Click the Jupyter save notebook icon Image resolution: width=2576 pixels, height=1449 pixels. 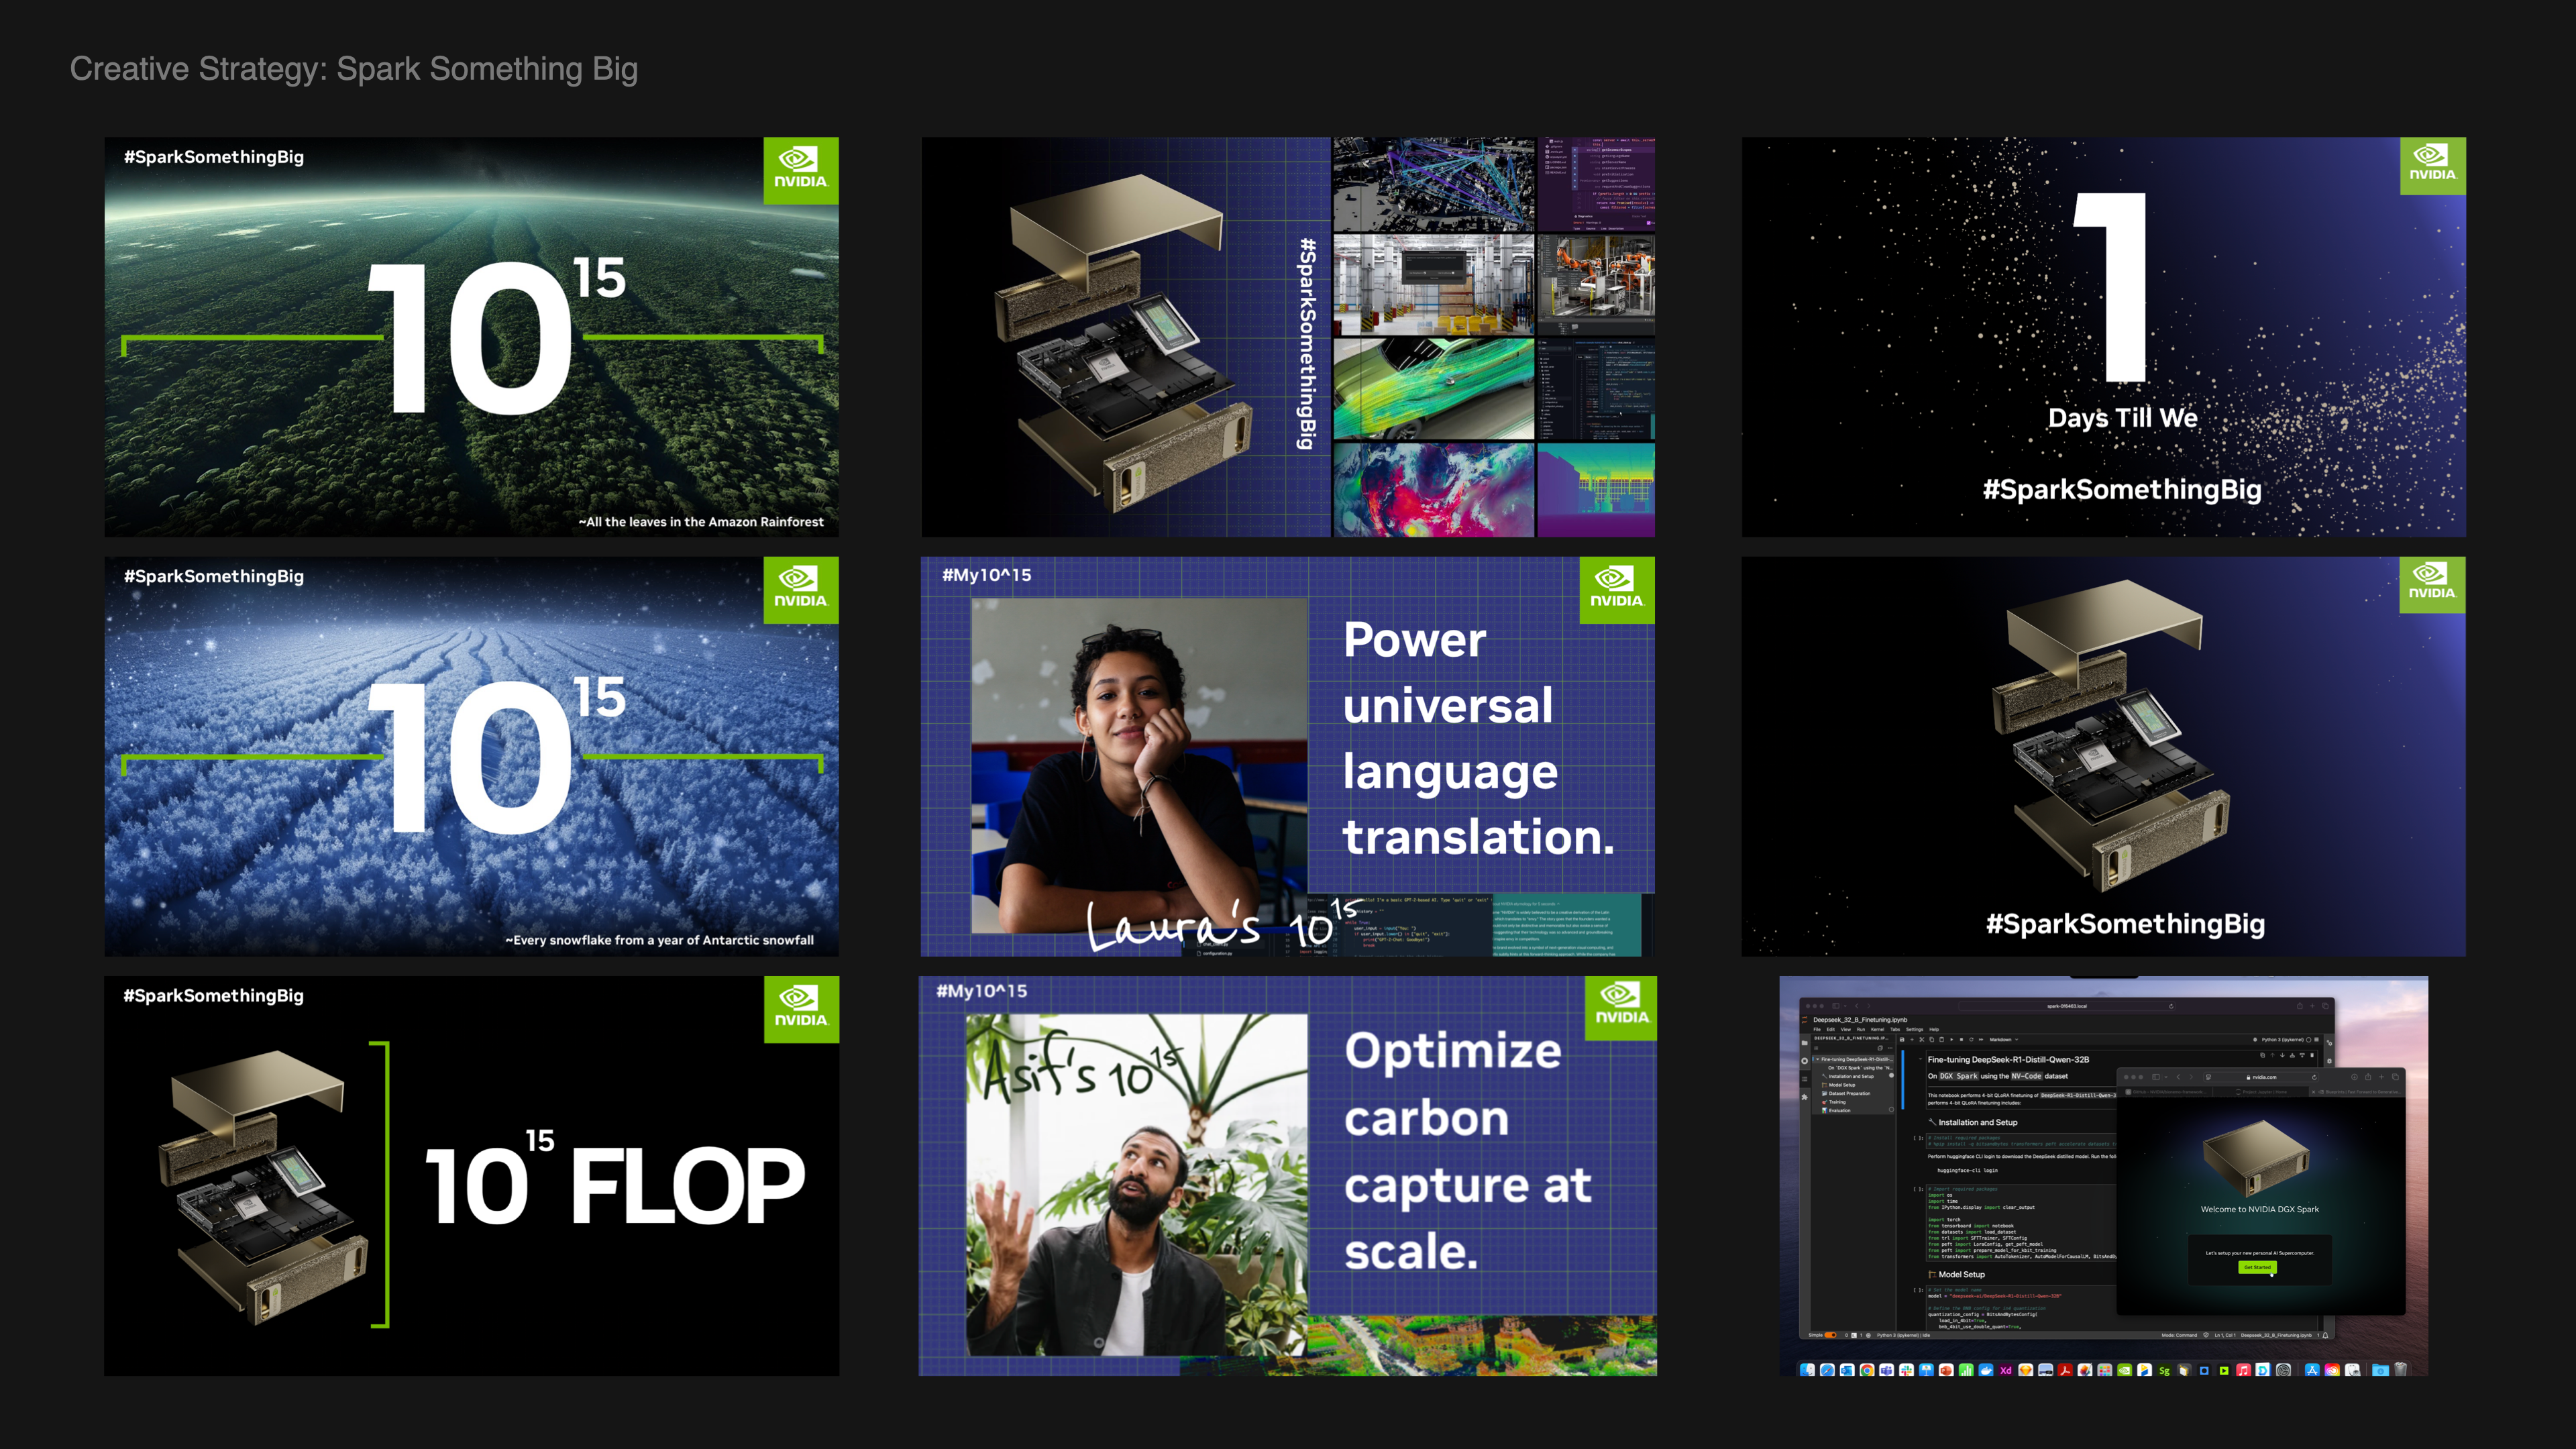pos(1902,1040)
